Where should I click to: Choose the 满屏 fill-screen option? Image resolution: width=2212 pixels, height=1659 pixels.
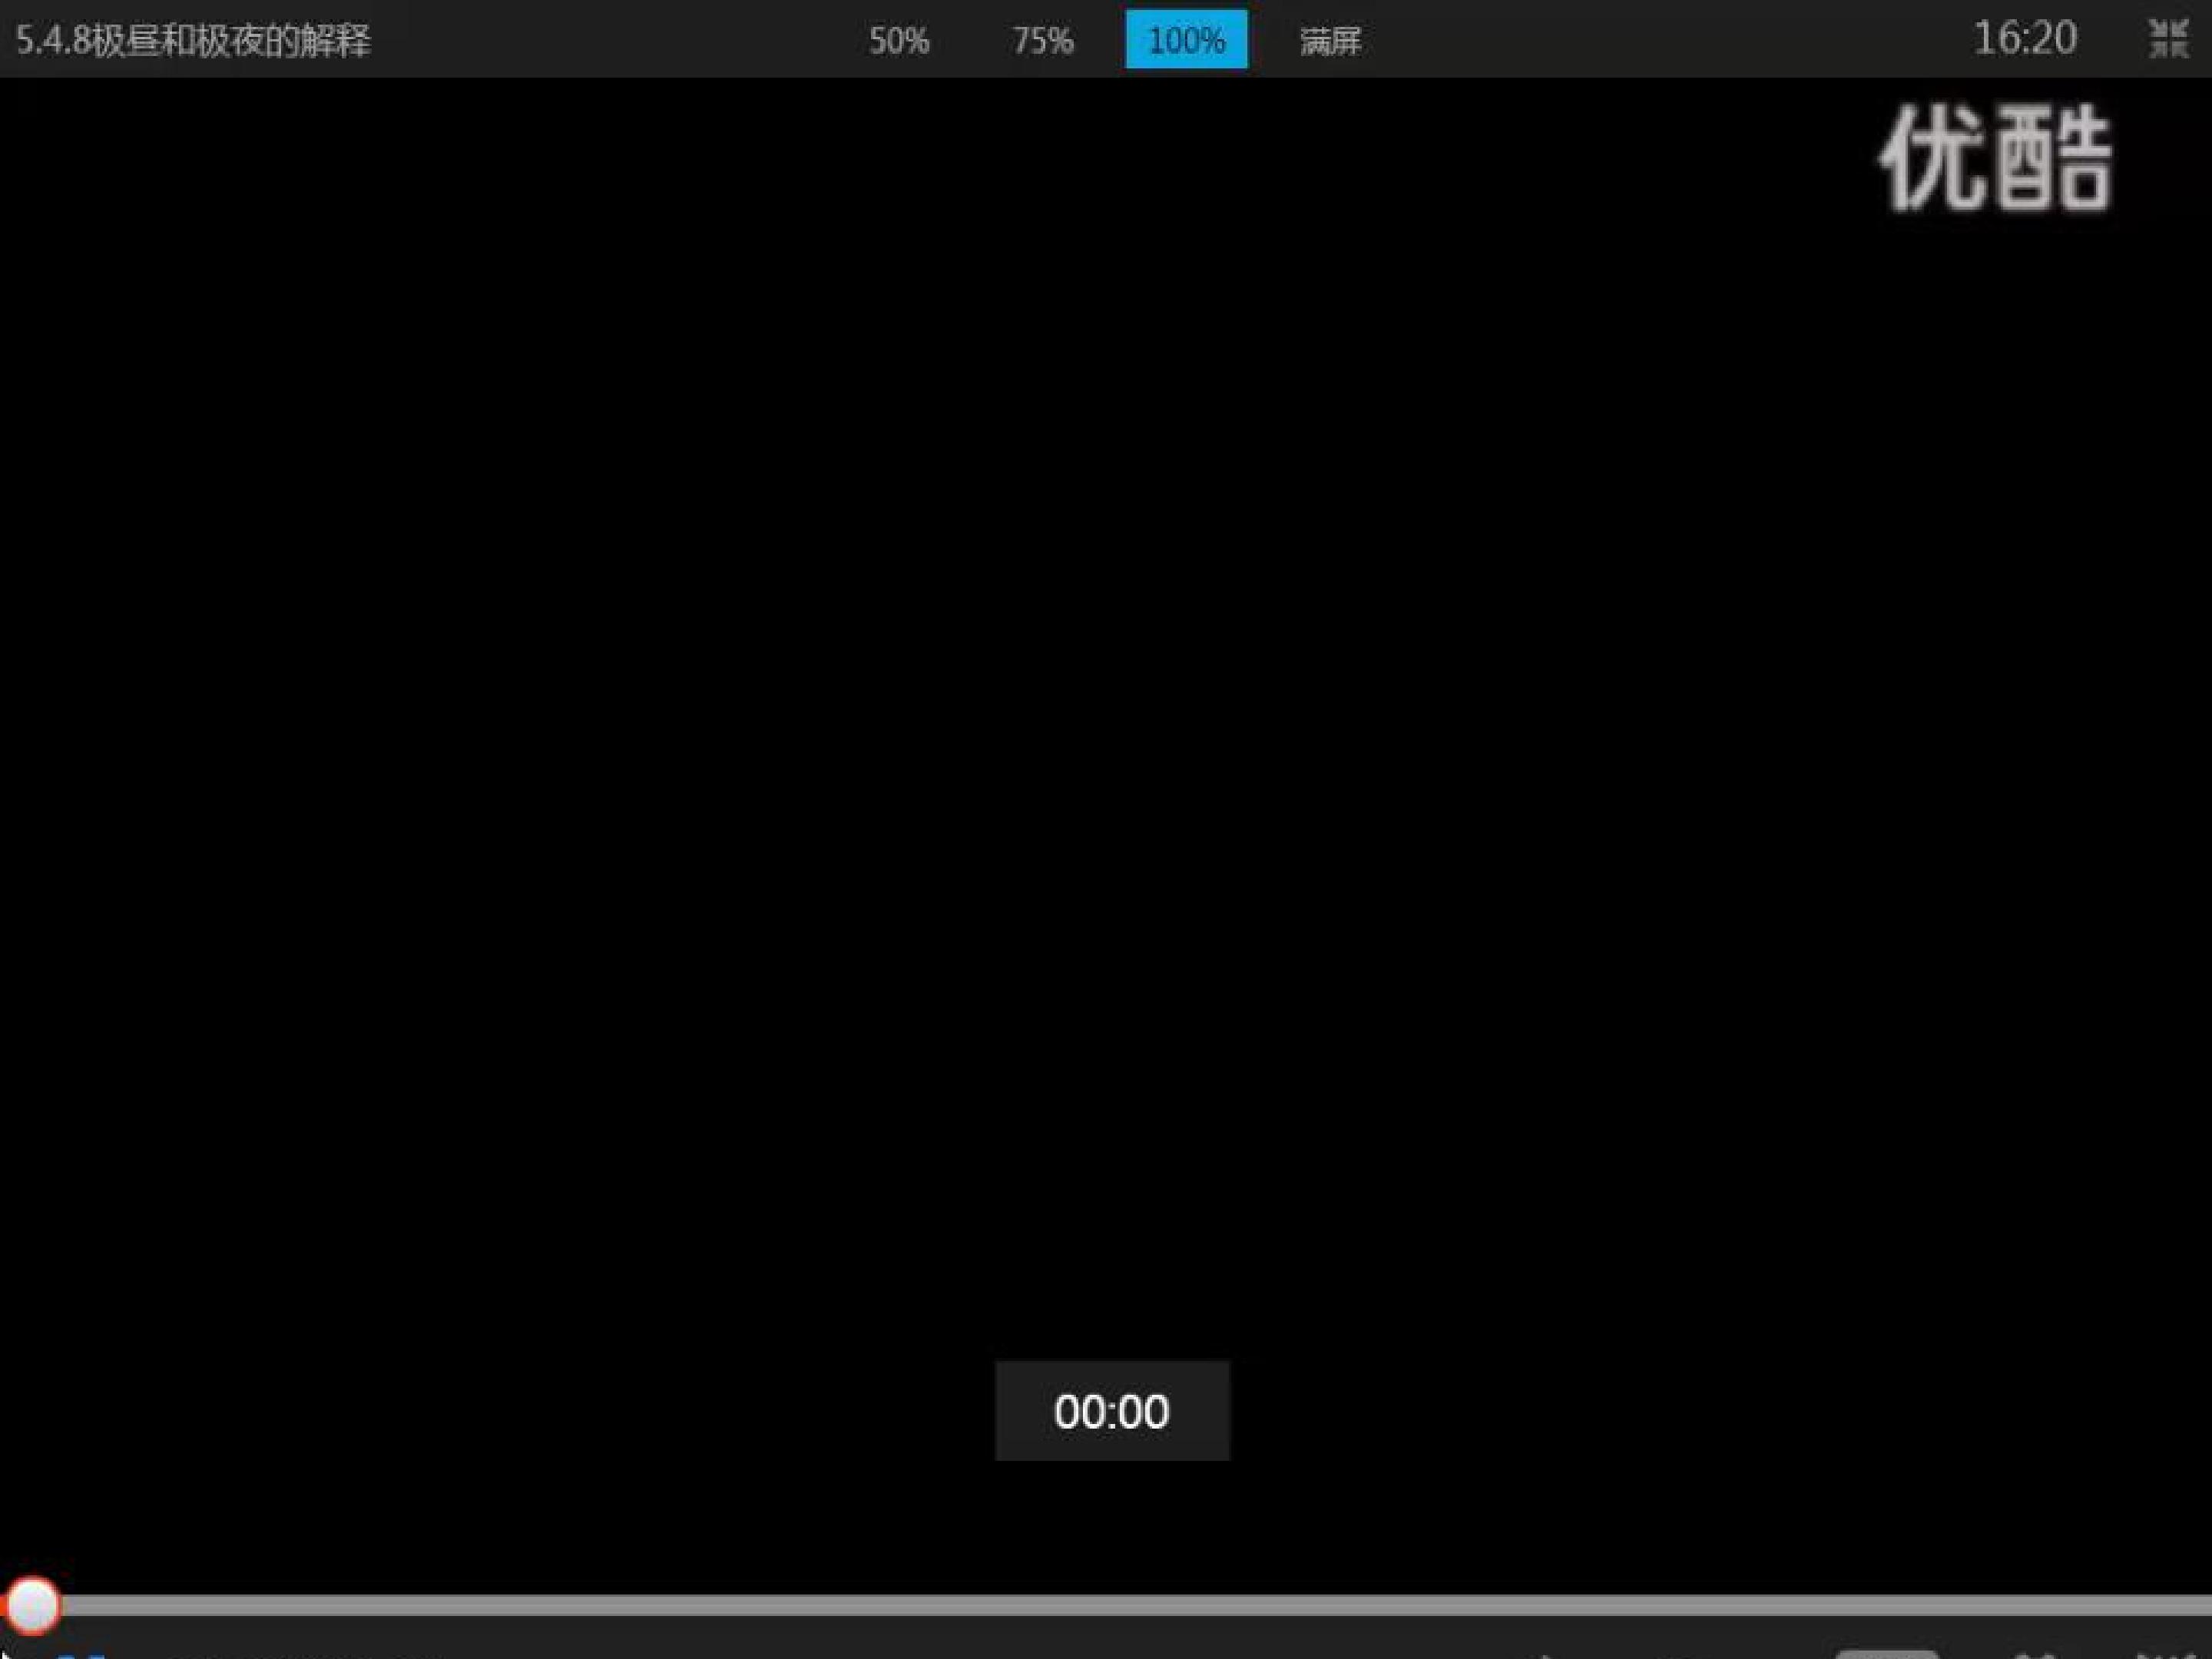pyautogui.click(x=1330, y=41)
